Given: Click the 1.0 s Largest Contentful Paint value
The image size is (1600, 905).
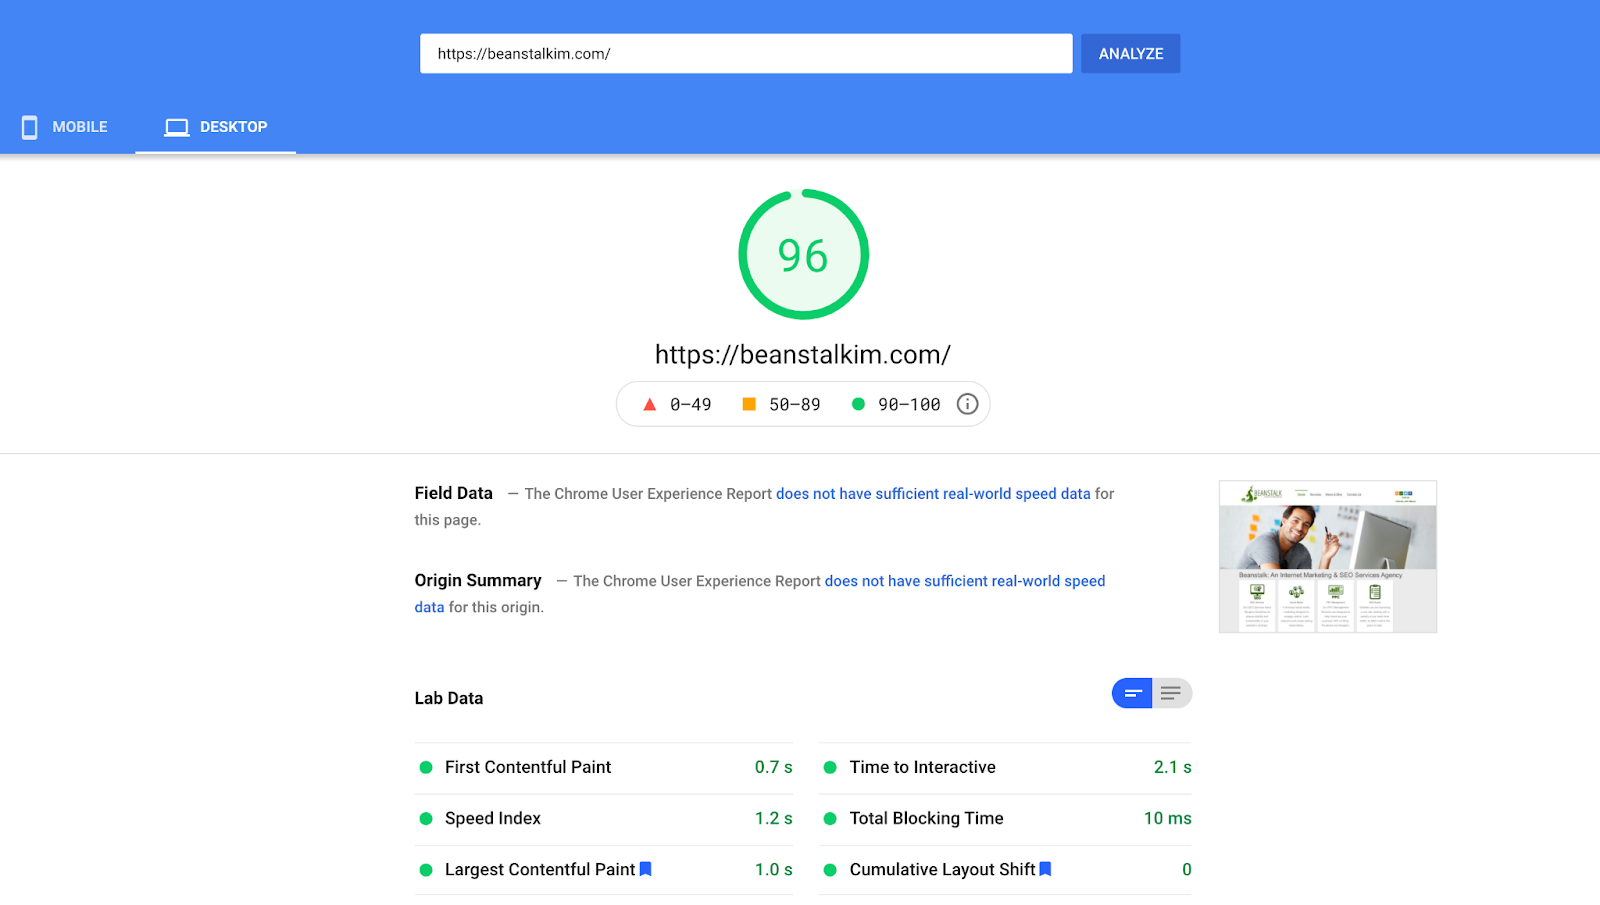Looking at the screenshot, I should tap(774, 870).
